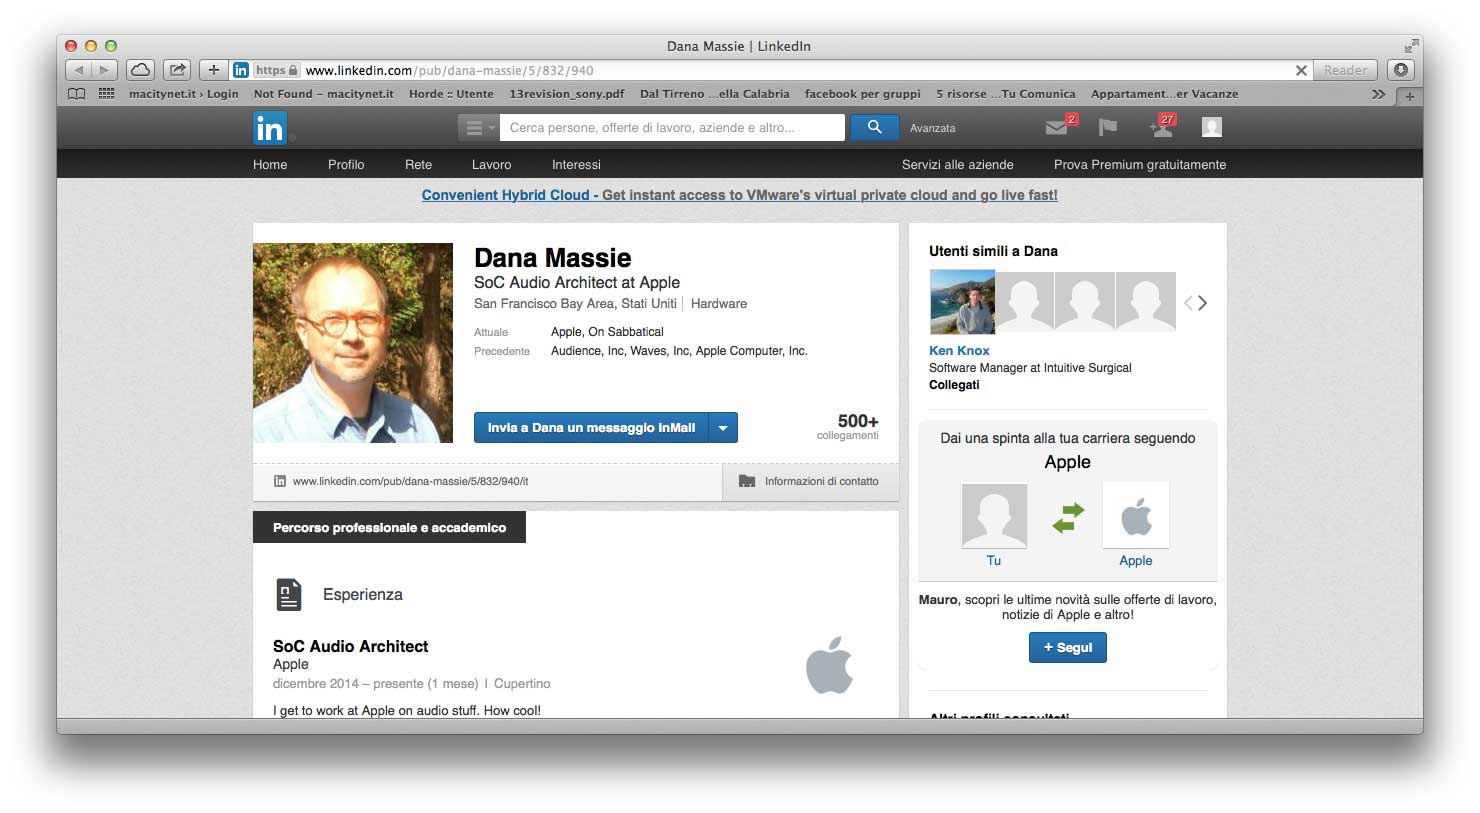This screenshot has width=1480, height=813.
Task: Open the macitynet.it Login bookmark
Action: click(184, 94)
